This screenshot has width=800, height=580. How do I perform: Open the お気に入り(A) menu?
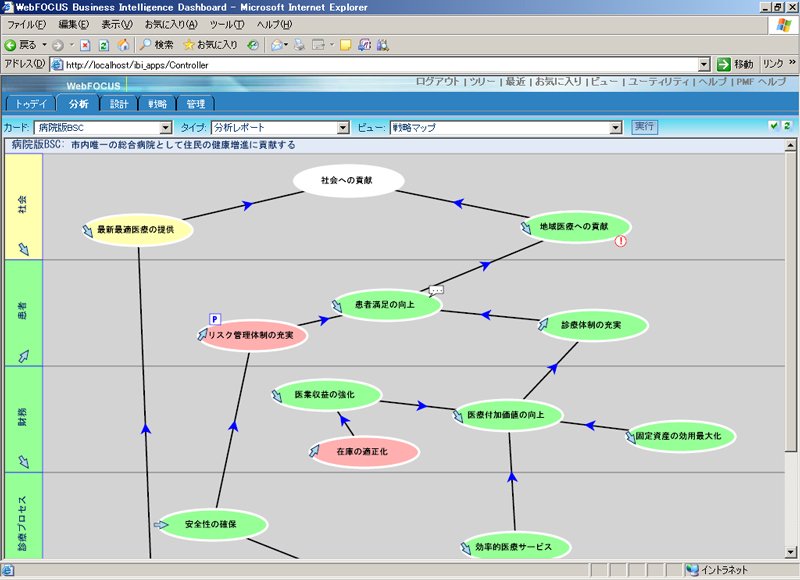pyautogui.click(x=171, y=24)
